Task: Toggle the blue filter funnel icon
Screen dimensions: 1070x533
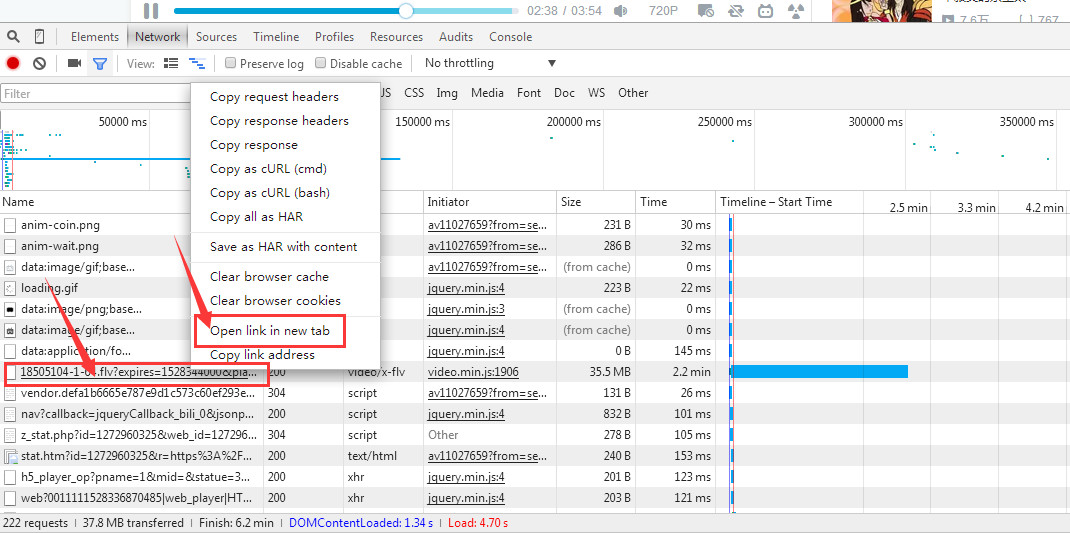Action: [x=100, y=63]
